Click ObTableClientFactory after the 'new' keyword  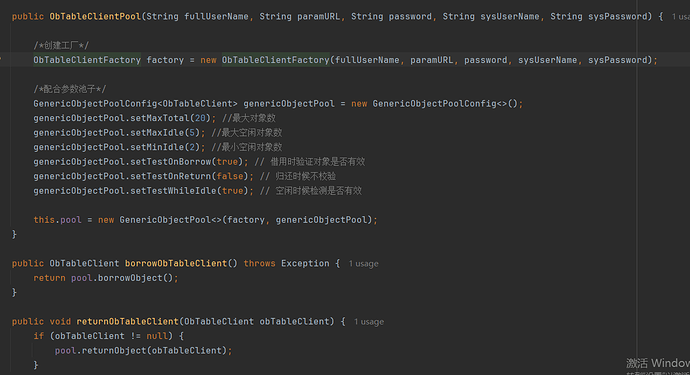[x=275, y=60]
